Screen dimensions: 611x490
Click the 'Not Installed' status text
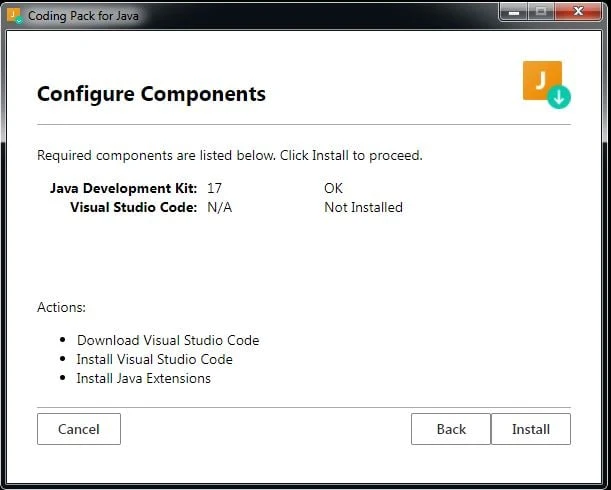tap(364, 207)
